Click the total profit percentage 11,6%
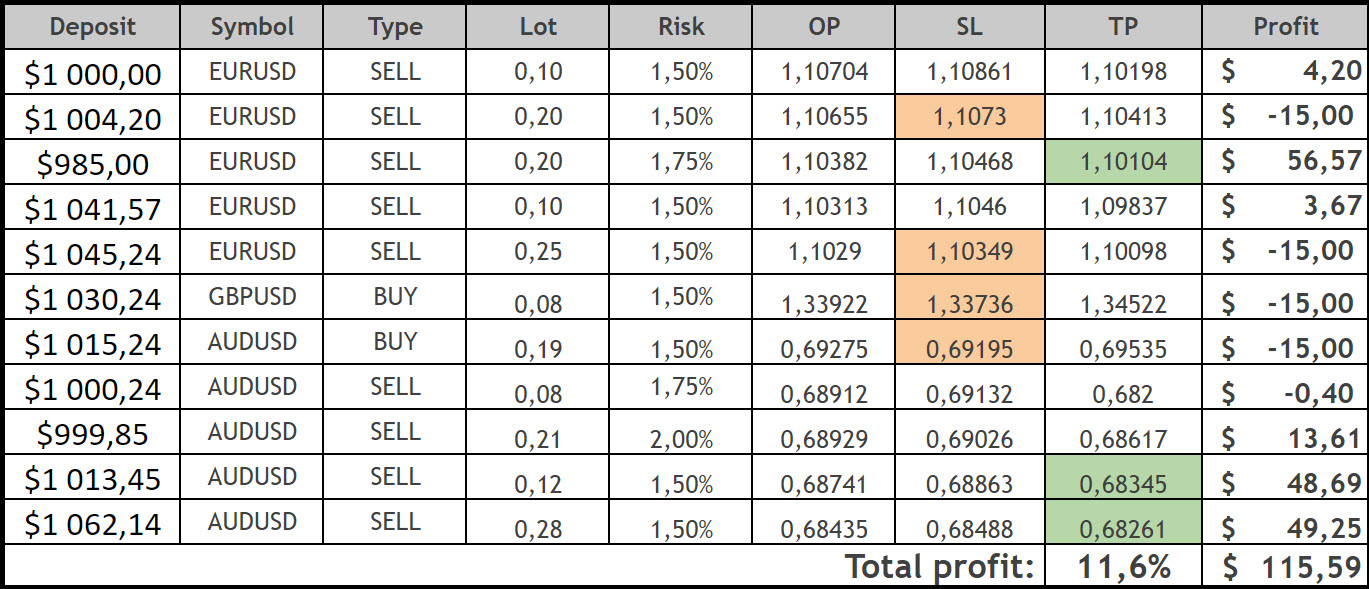This screenshot has width=1369, height=589. click(1124, 567)
